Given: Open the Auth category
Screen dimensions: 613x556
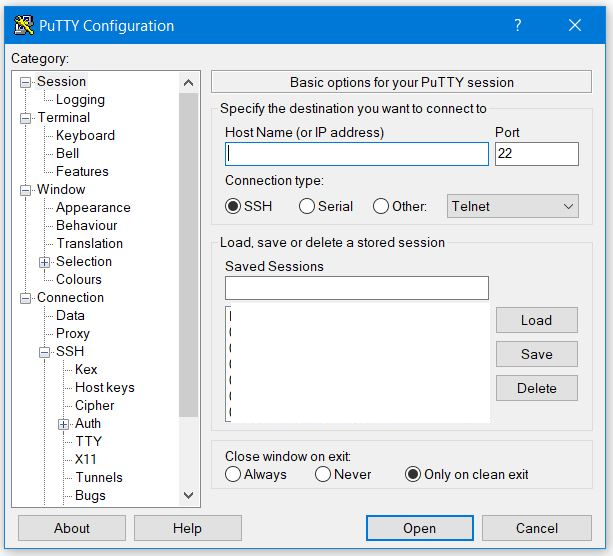Looking at the screenshot, I should click(x=88, y=423).
